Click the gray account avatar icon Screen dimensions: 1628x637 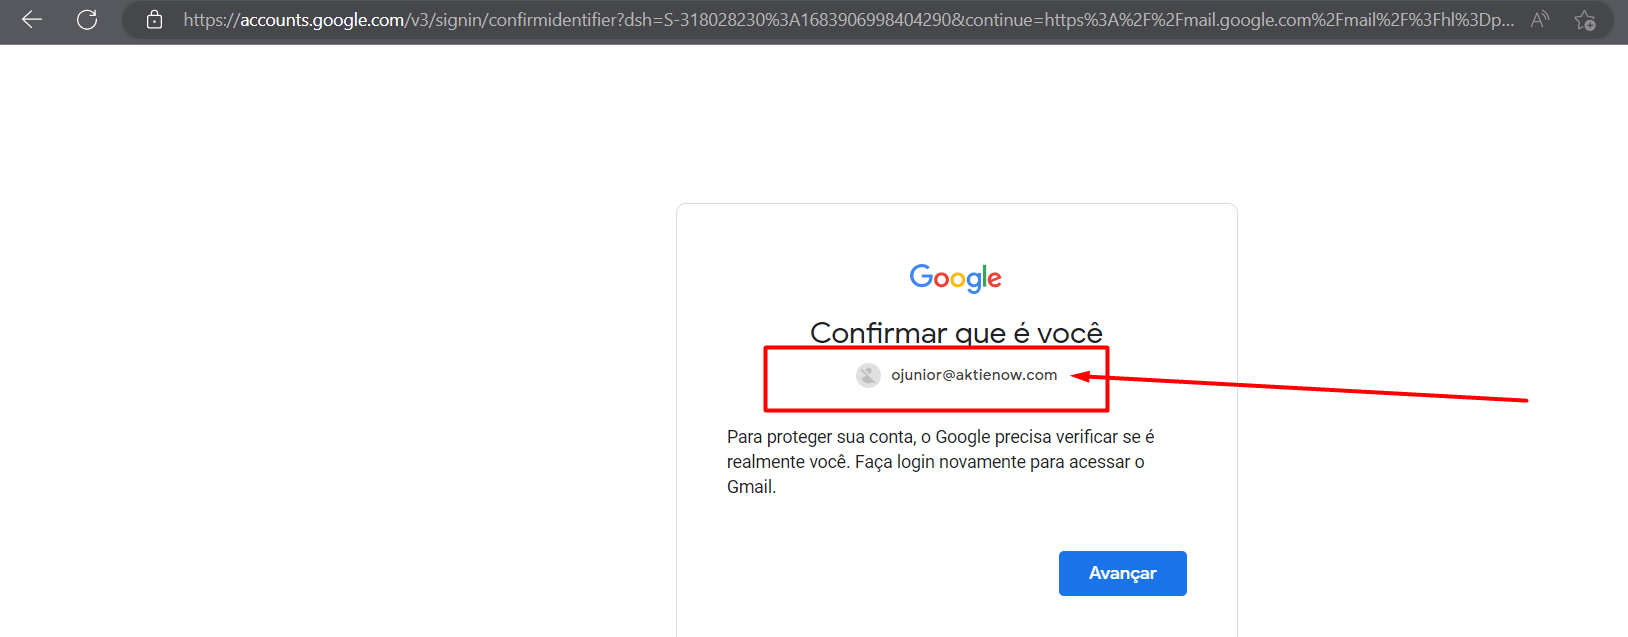tap(868, 375)
